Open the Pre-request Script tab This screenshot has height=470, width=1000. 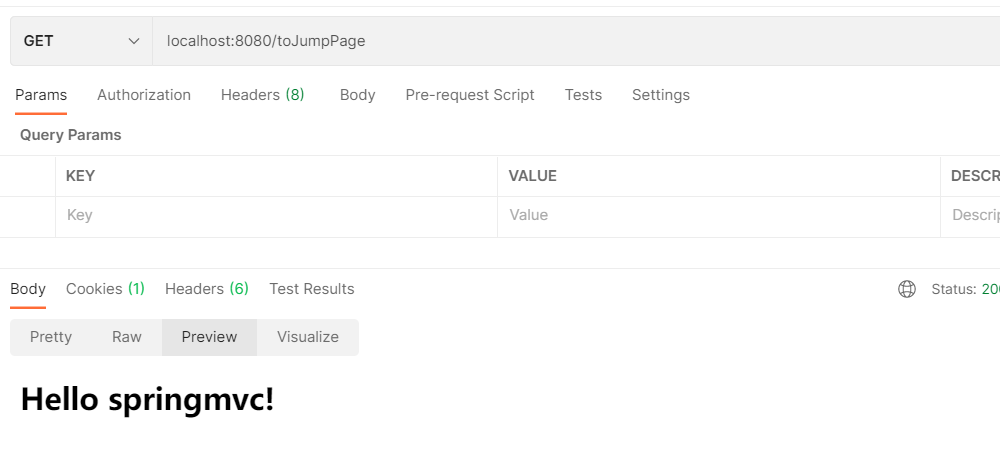tap(470, 95)
